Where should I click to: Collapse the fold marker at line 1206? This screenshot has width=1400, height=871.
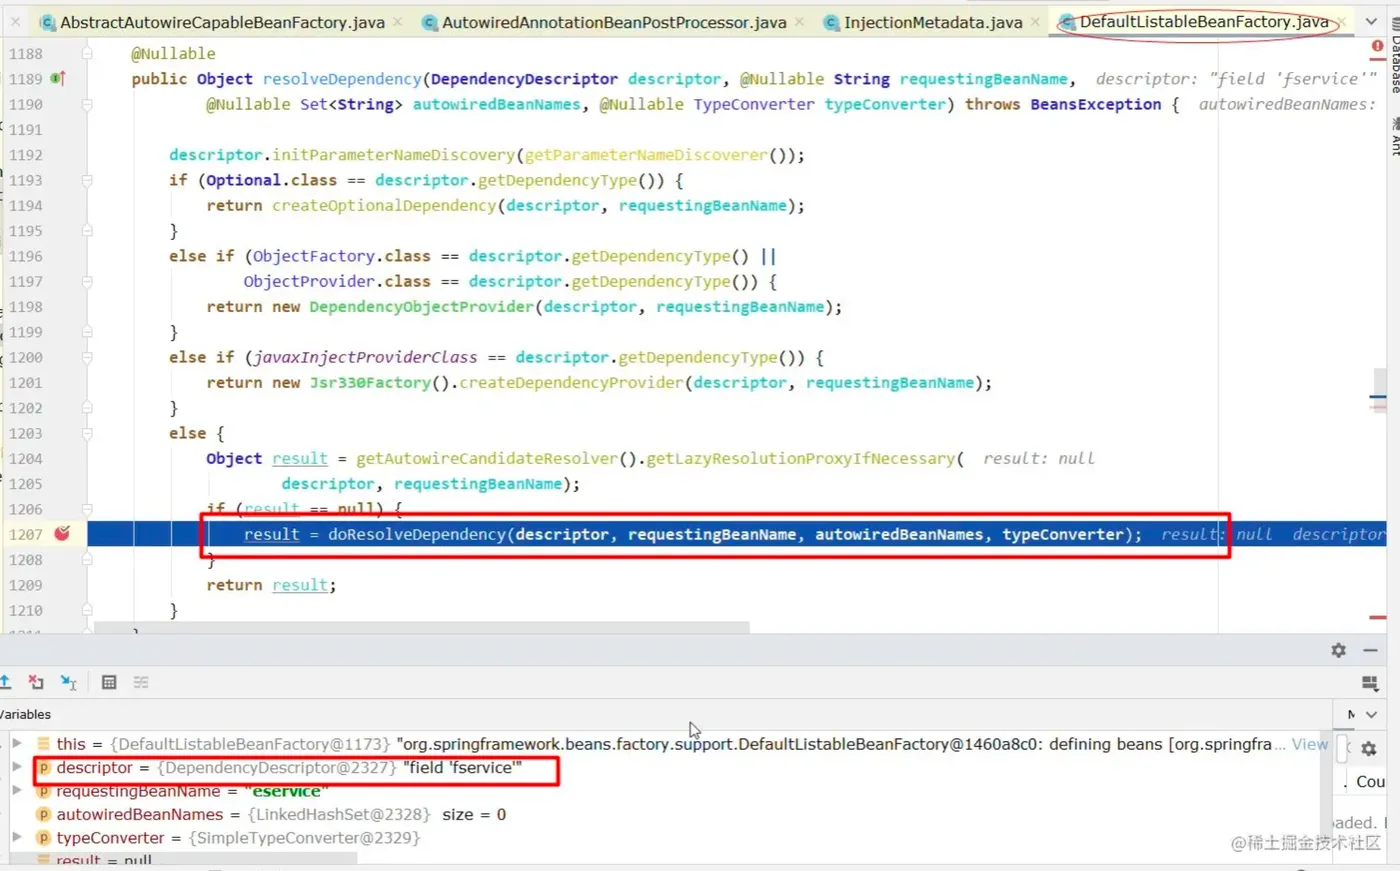tap(87, 509)
